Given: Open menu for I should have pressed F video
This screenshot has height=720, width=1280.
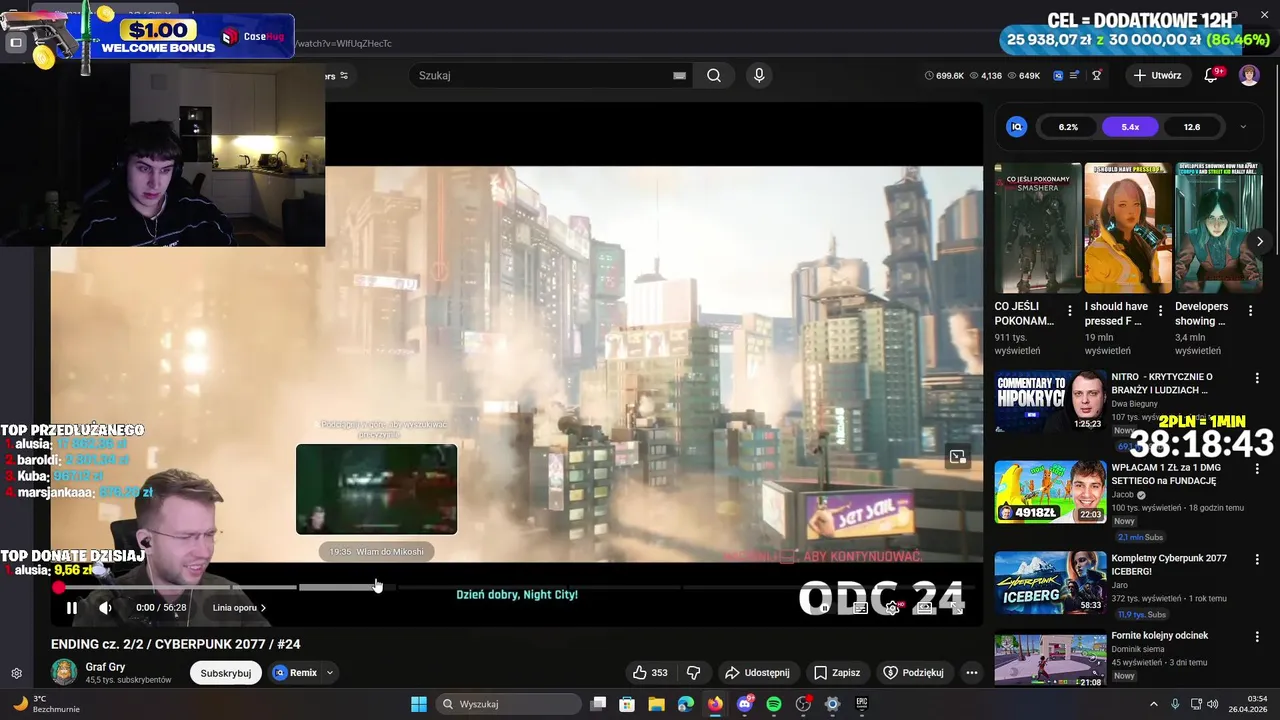Looking at the screenshot, I should (1160, 311).
